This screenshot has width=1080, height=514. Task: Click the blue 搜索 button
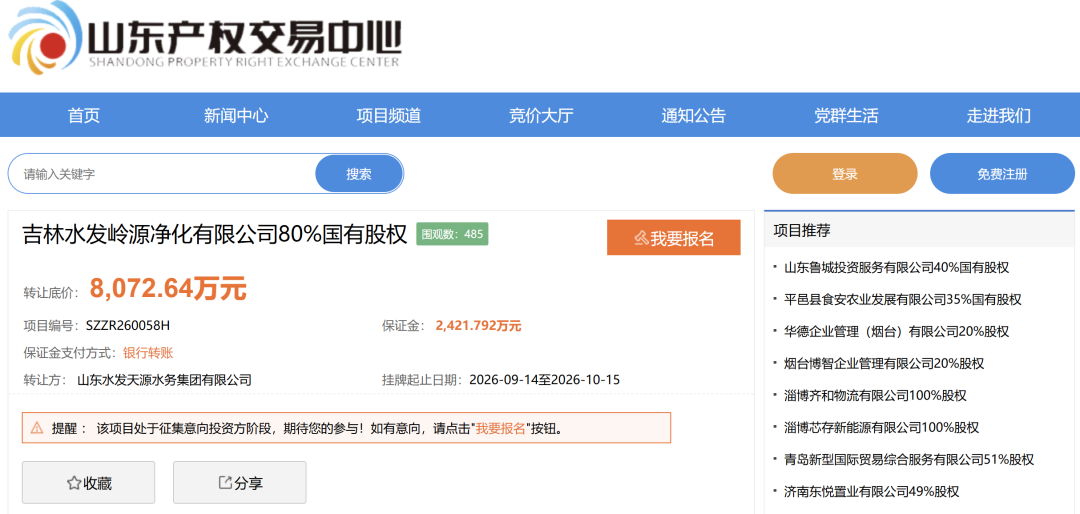pos(359,174)
